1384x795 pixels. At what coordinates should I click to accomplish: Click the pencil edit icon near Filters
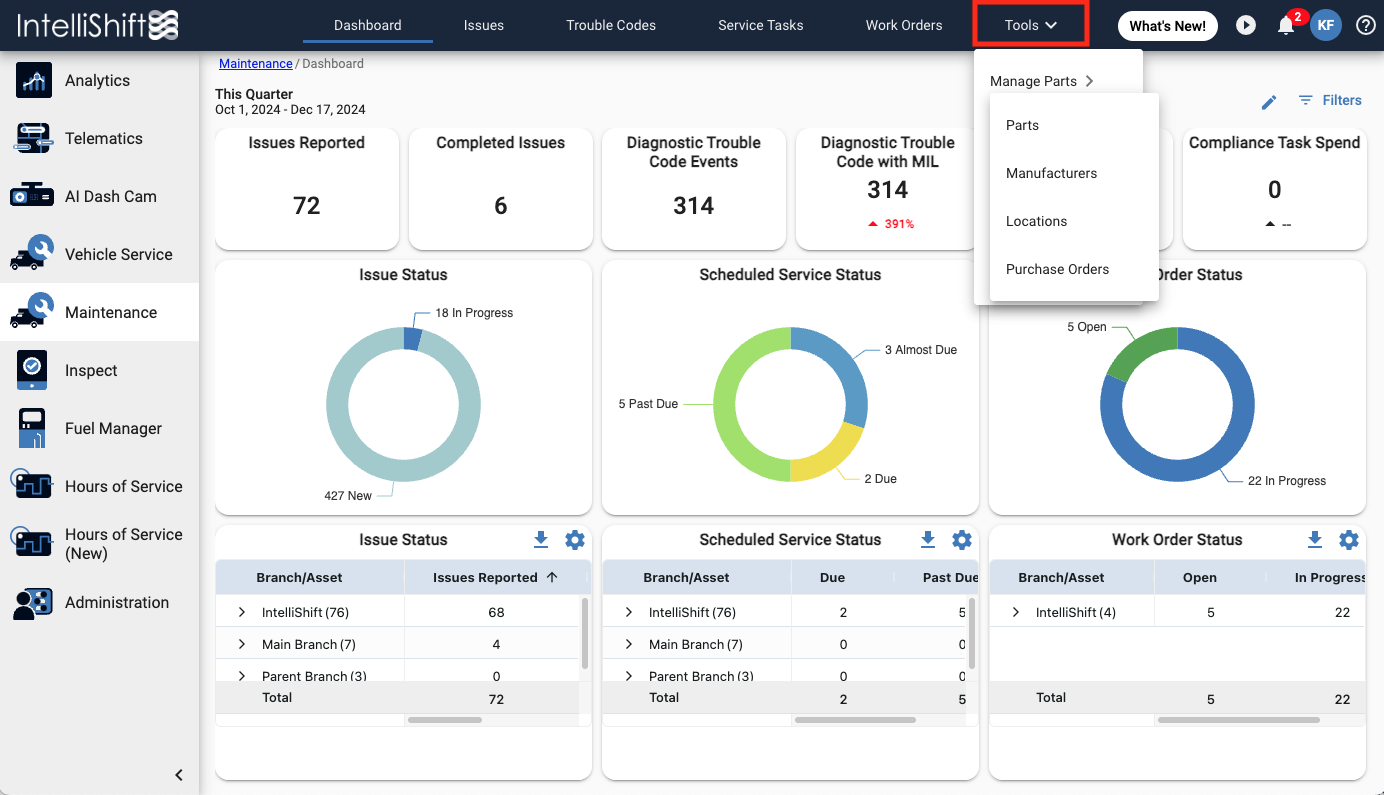click(1268, 101)
